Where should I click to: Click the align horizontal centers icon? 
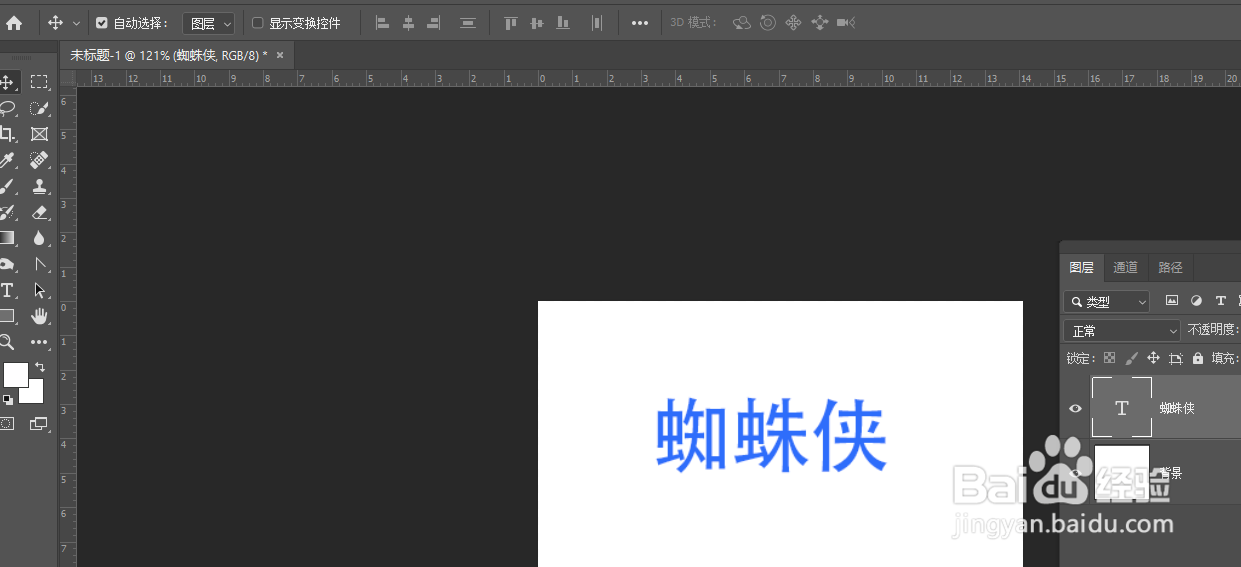click(x=408, y=23)
